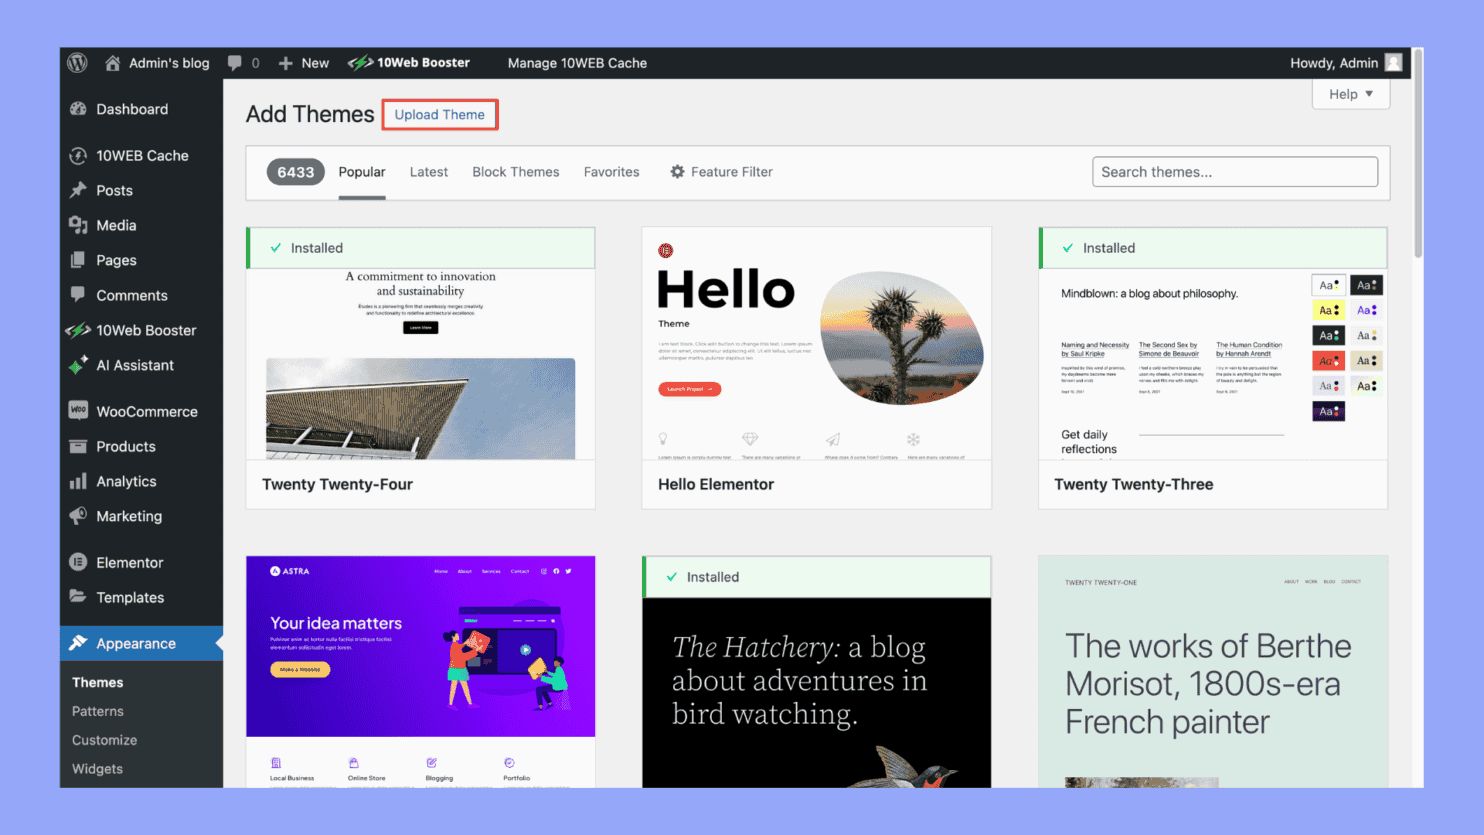
Task: Open the Twenty Twenty-One Berthe Morisot thumbnail
Action: point(1213,672)
